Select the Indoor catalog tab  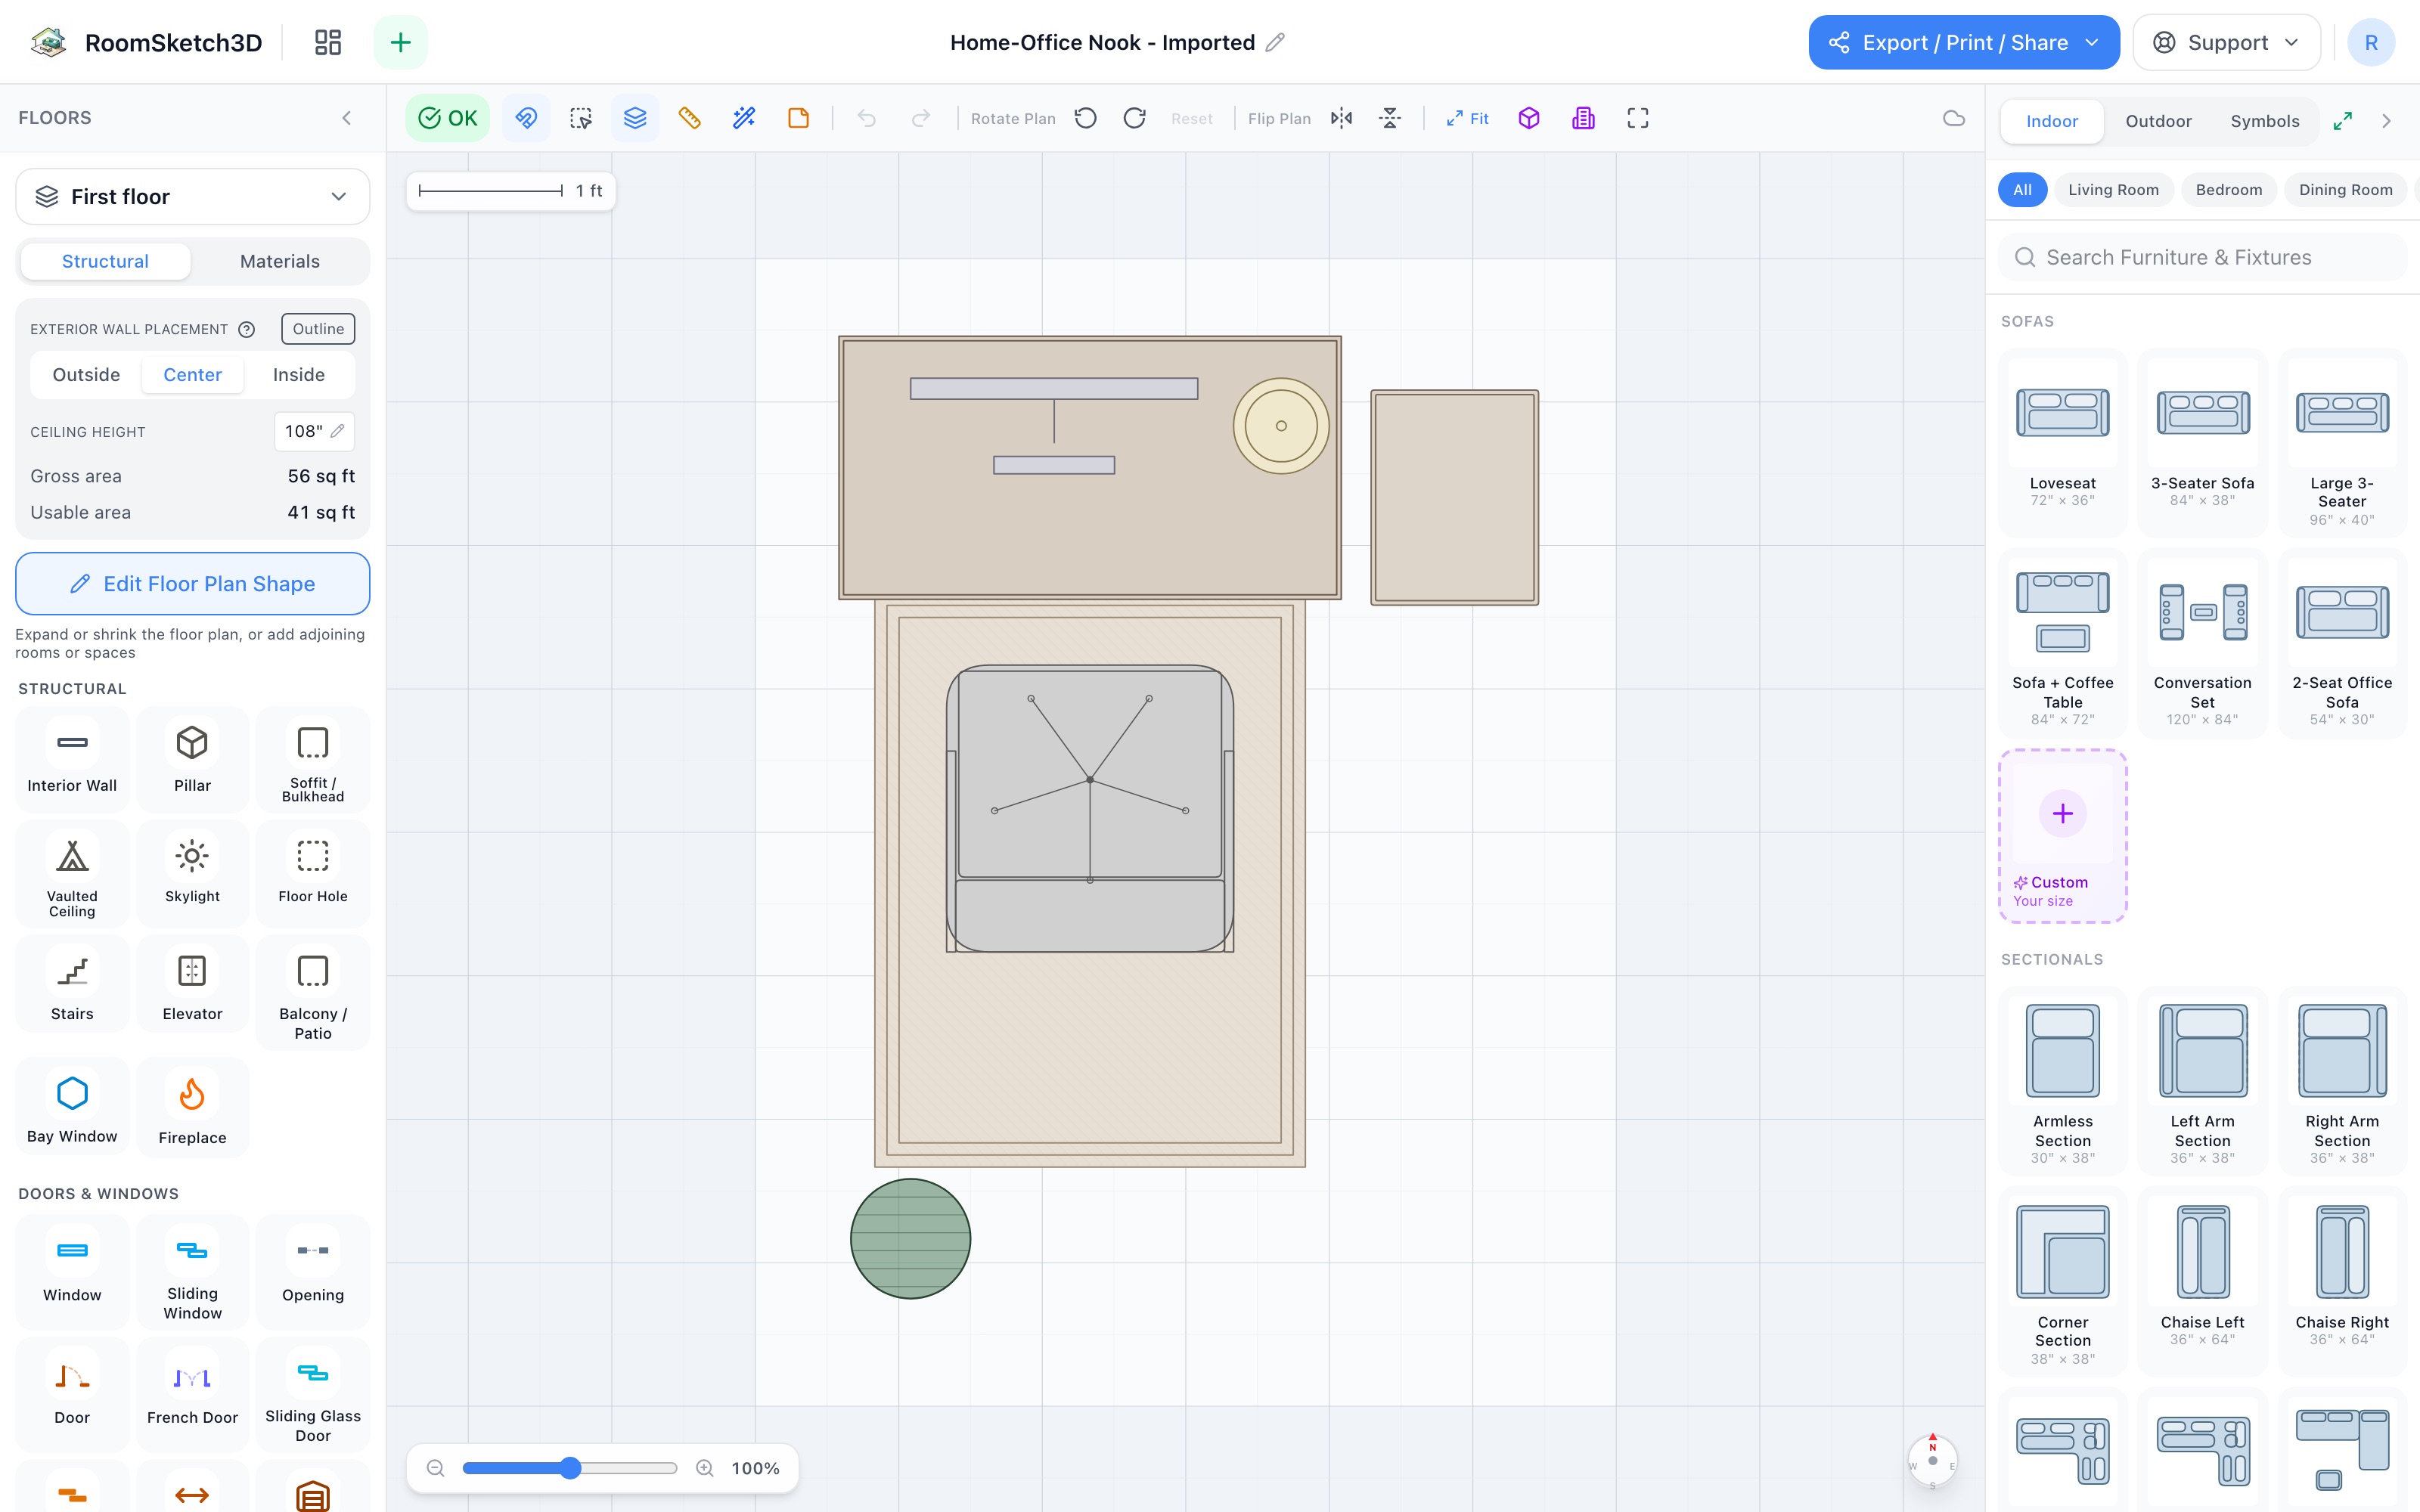pyautogui.click(x=2052, y=121)
